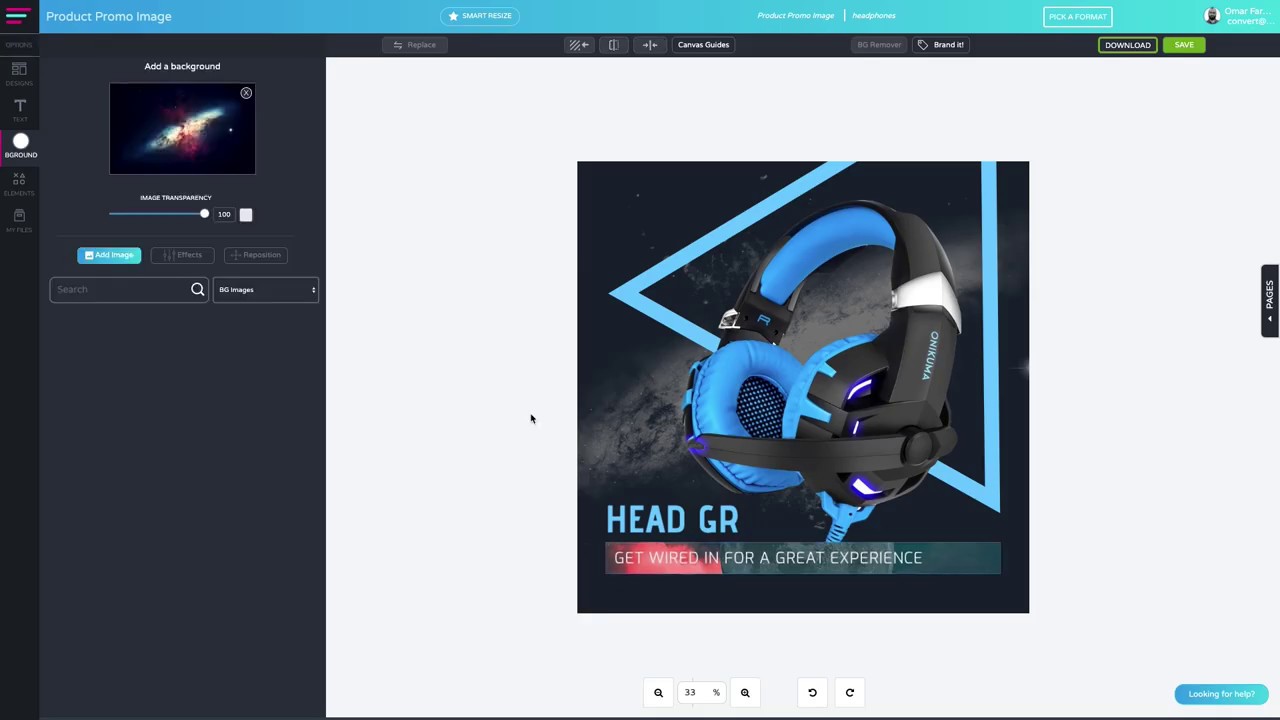Viewport: 1280px width, 720px height.
Task: Open the Elements panel
Action: [19, 184]
